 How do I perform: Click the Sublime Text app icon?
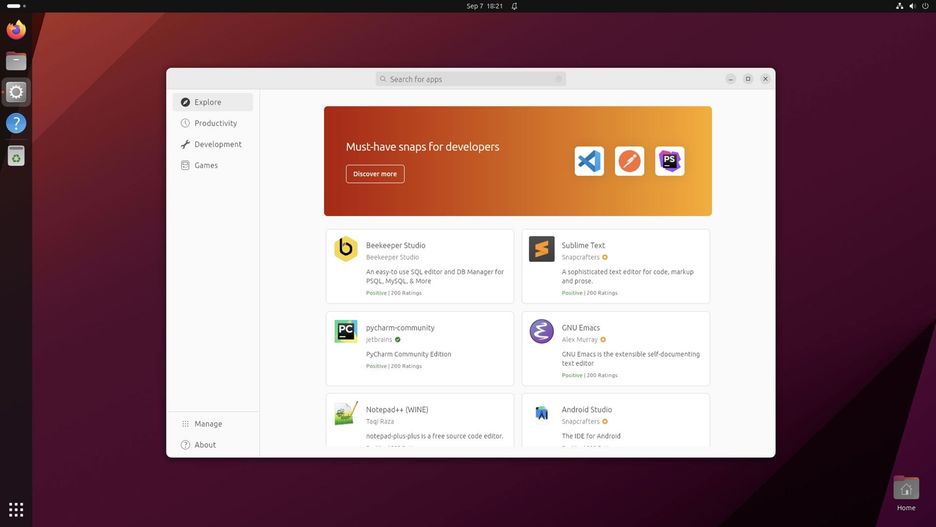(541, 249)
